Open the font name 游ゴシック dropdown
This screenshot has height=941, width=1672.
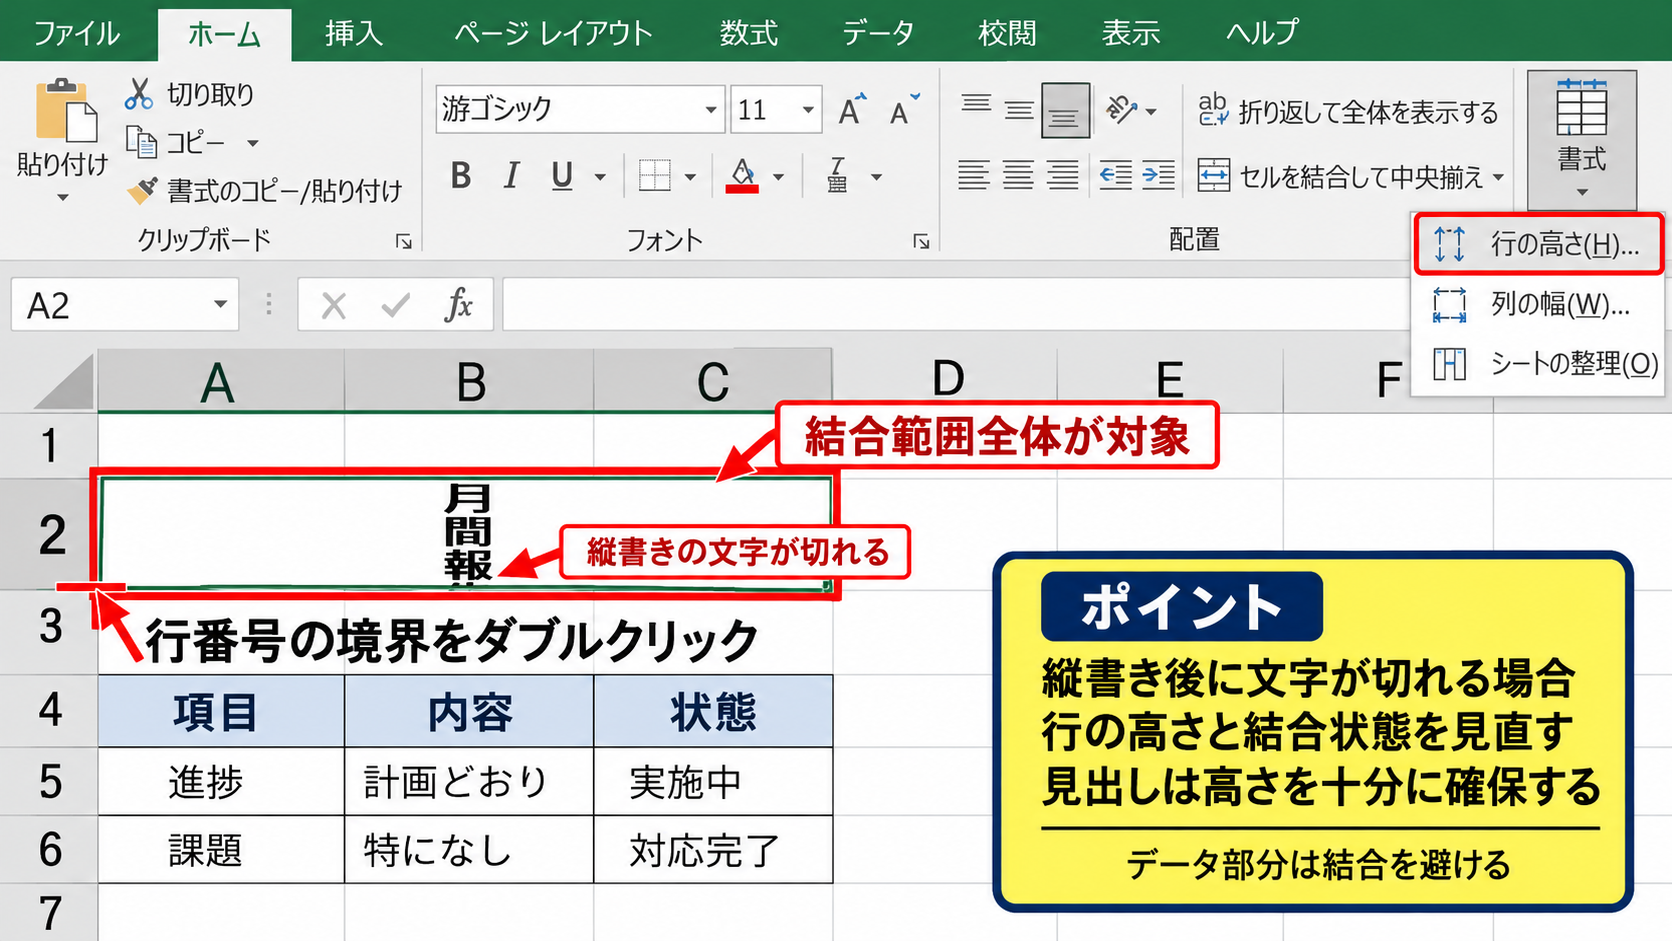(710, 109)
